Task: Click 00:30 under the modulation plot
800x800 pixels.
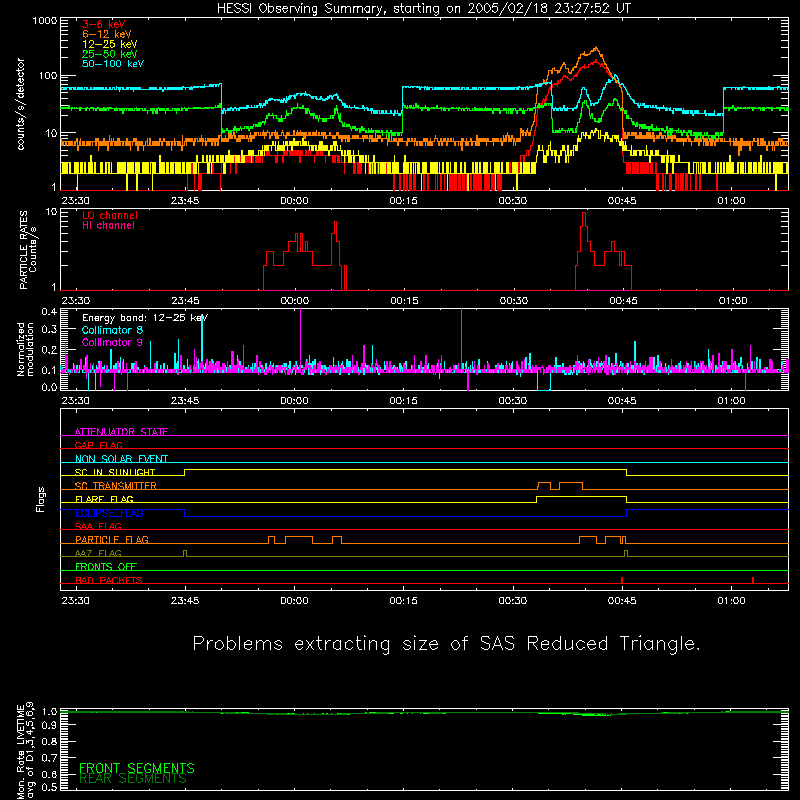Action: [x=513, y=401]
